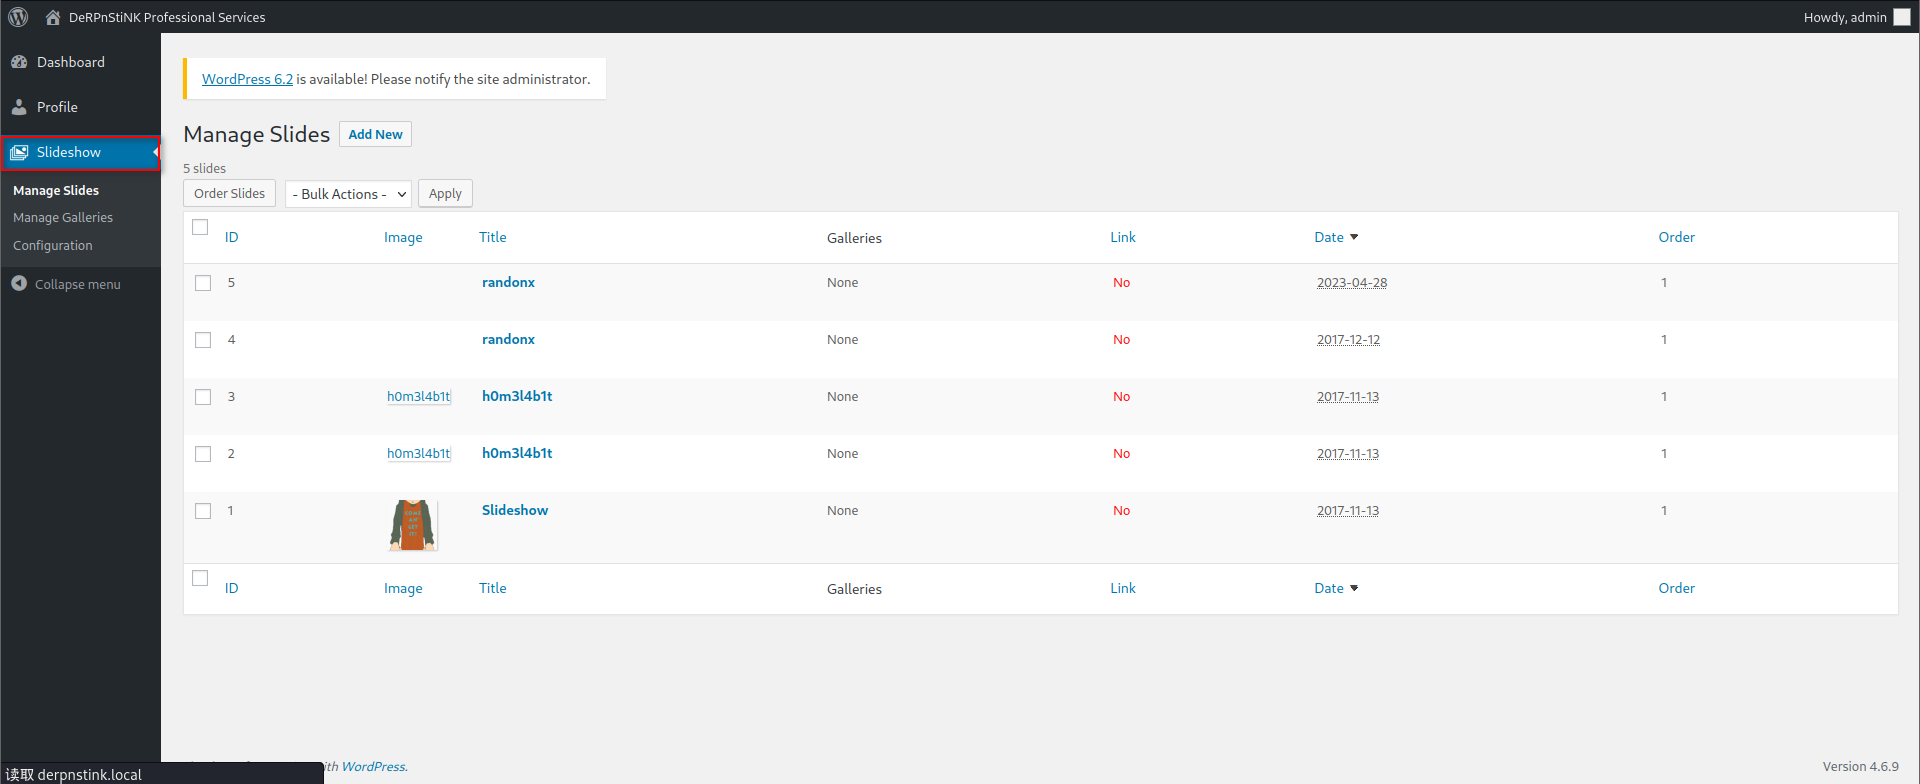This screenshot has width=1920, height=784.
Task: Go to Manage Galleries submenu
Action: [63, 217]
